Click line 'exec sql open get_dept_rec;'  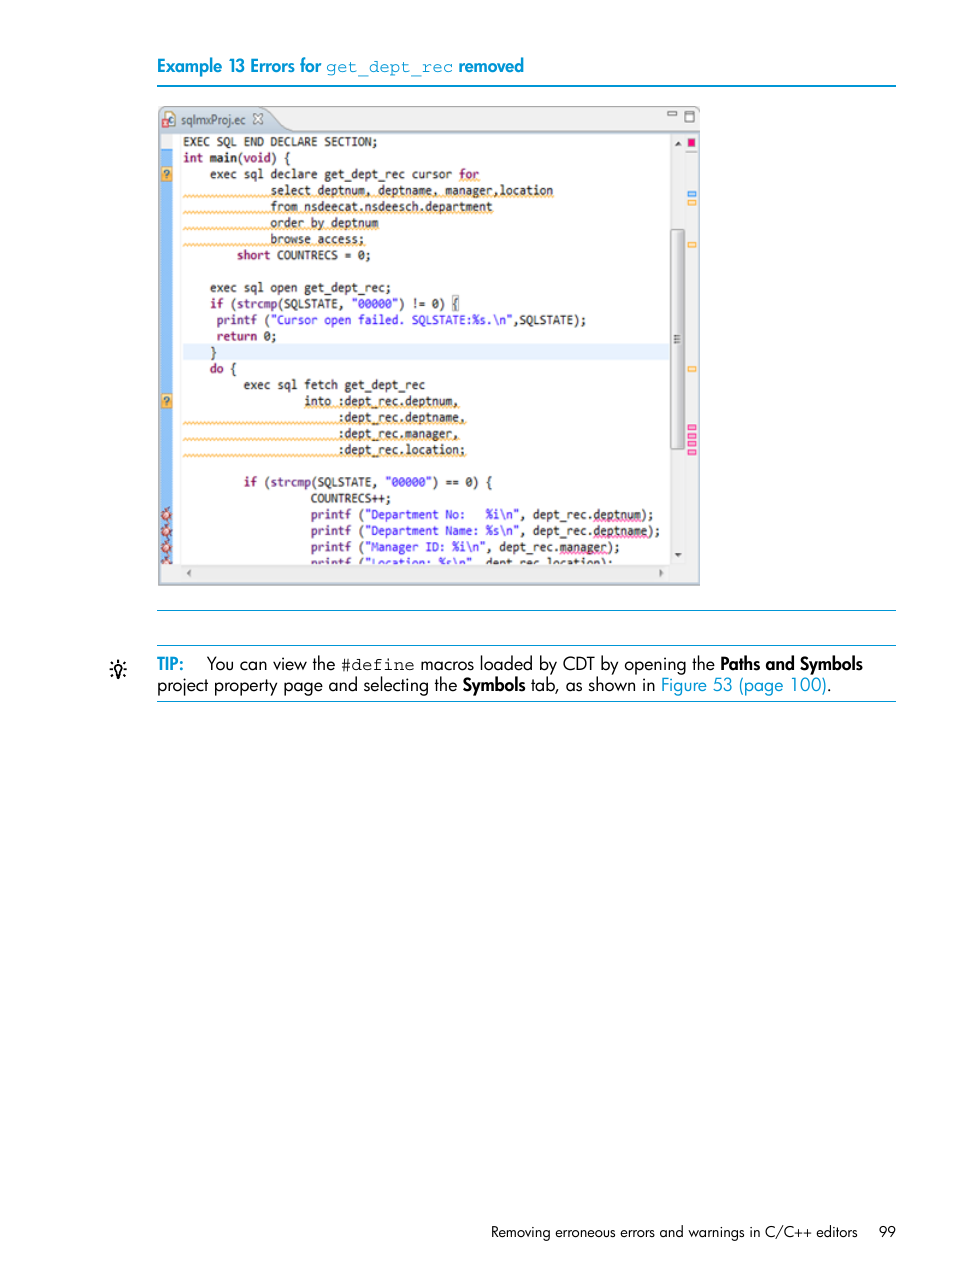(x=300, y=288)
